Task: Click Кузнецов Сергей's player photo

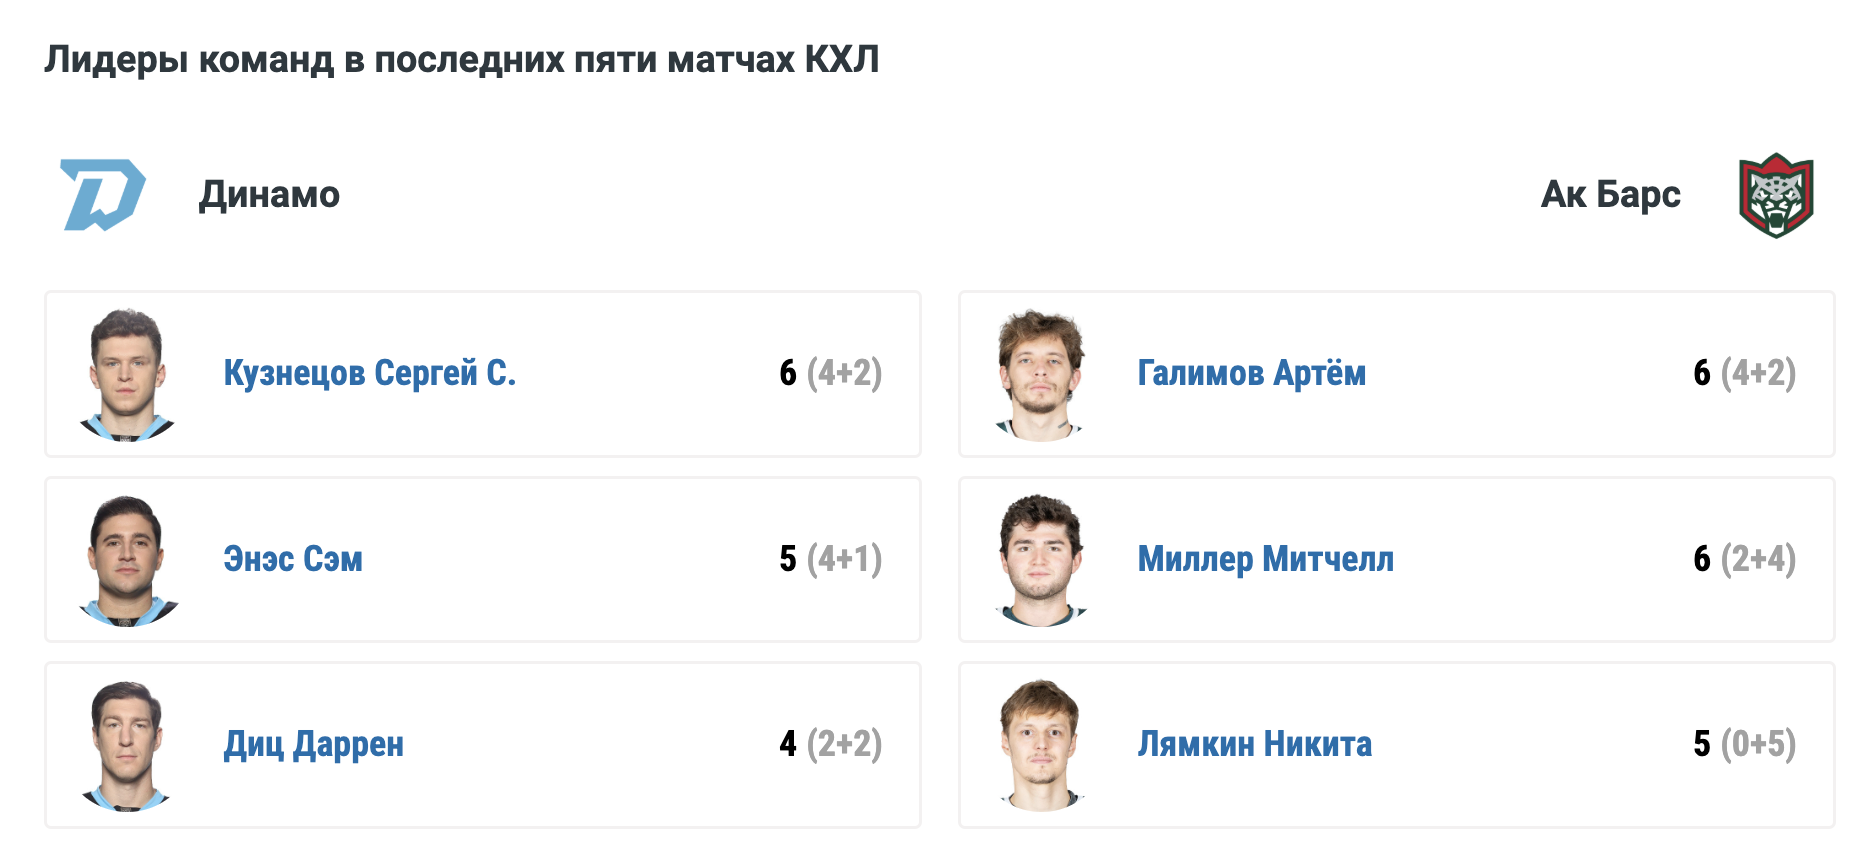Action: coord(127,374)
